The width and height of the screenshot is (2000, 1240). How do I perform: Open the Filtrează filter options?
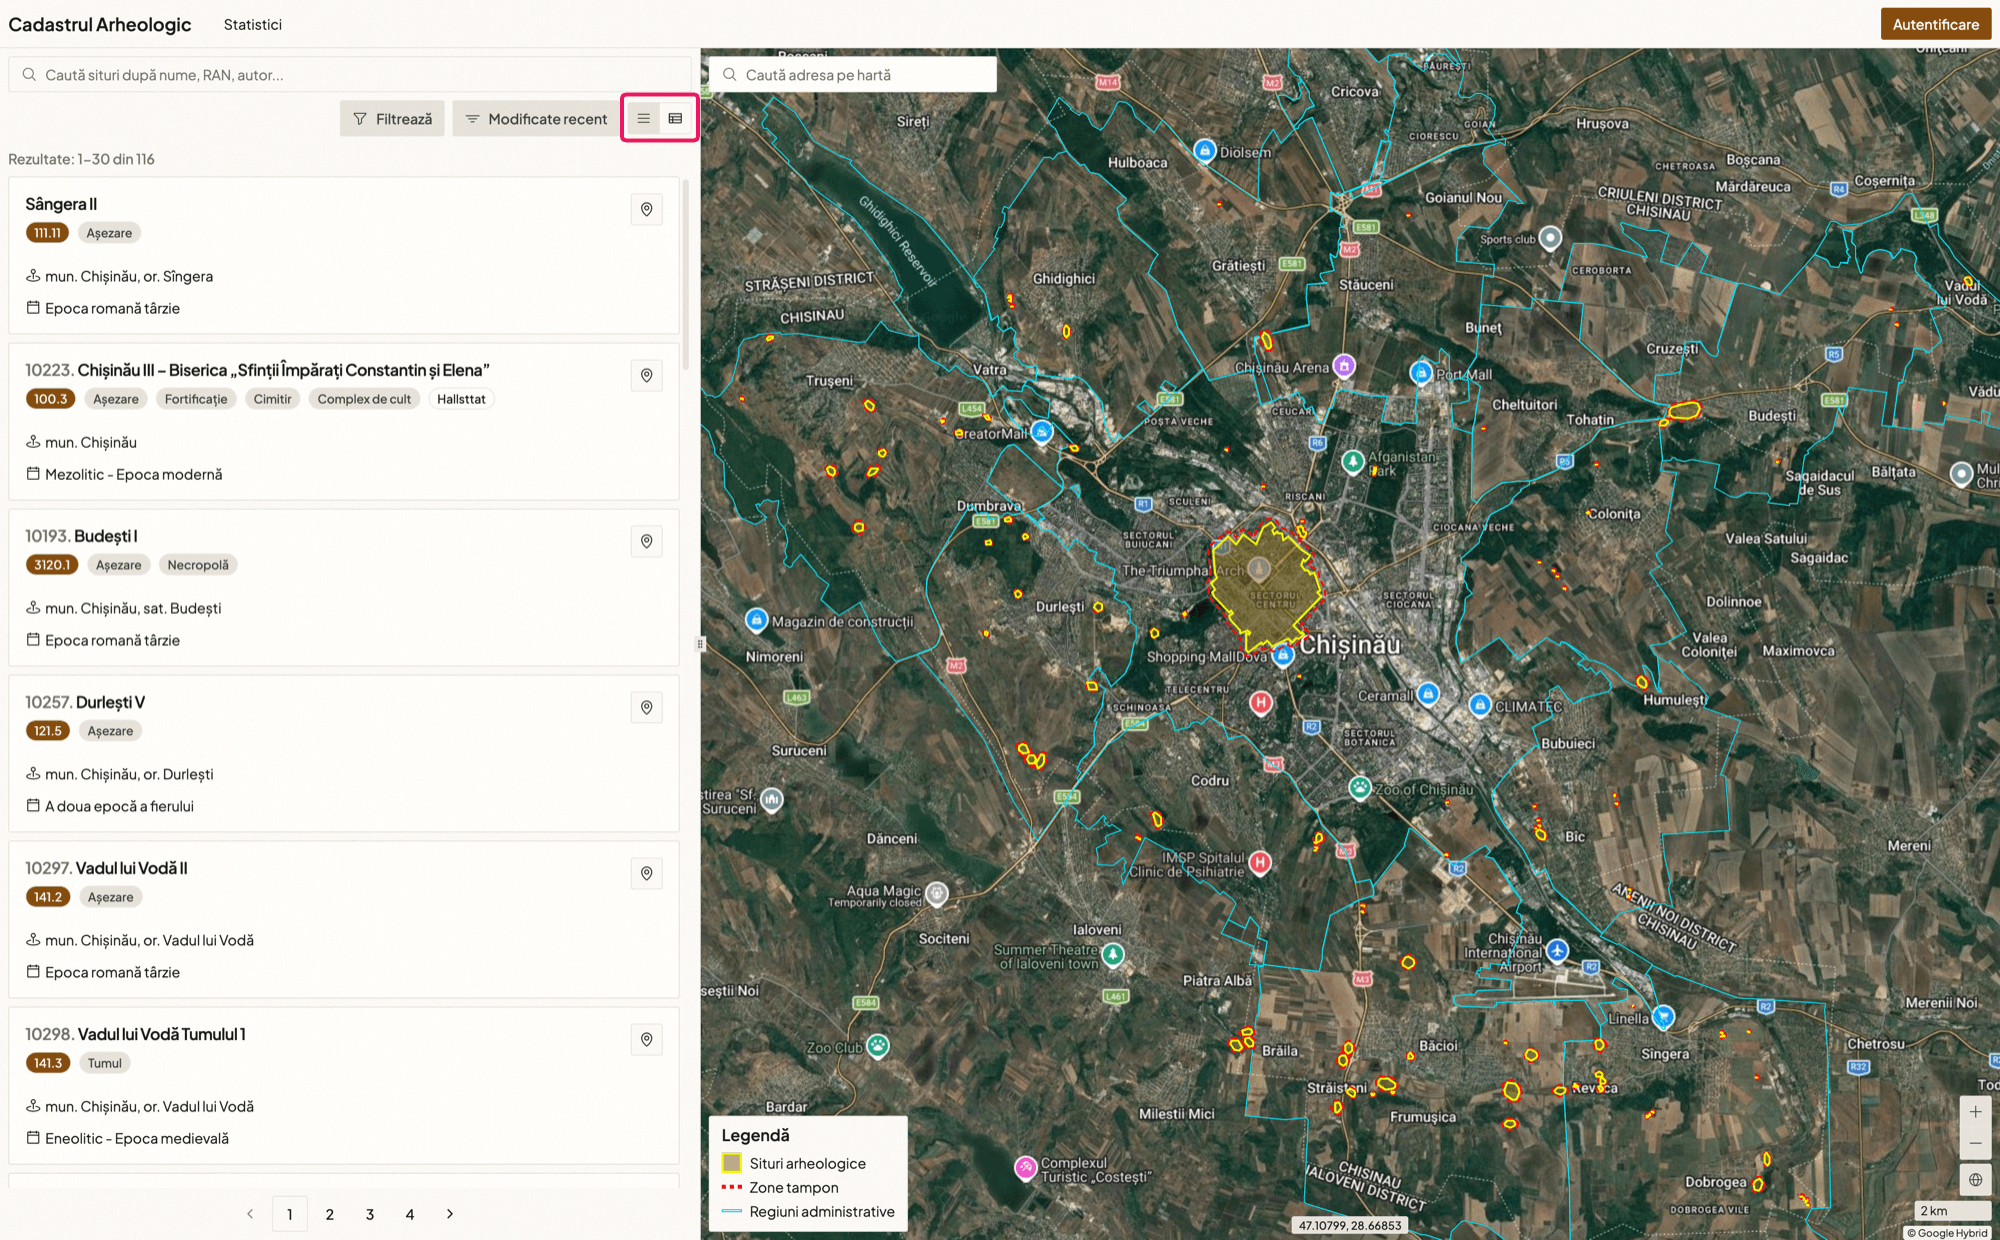point(392,119)
